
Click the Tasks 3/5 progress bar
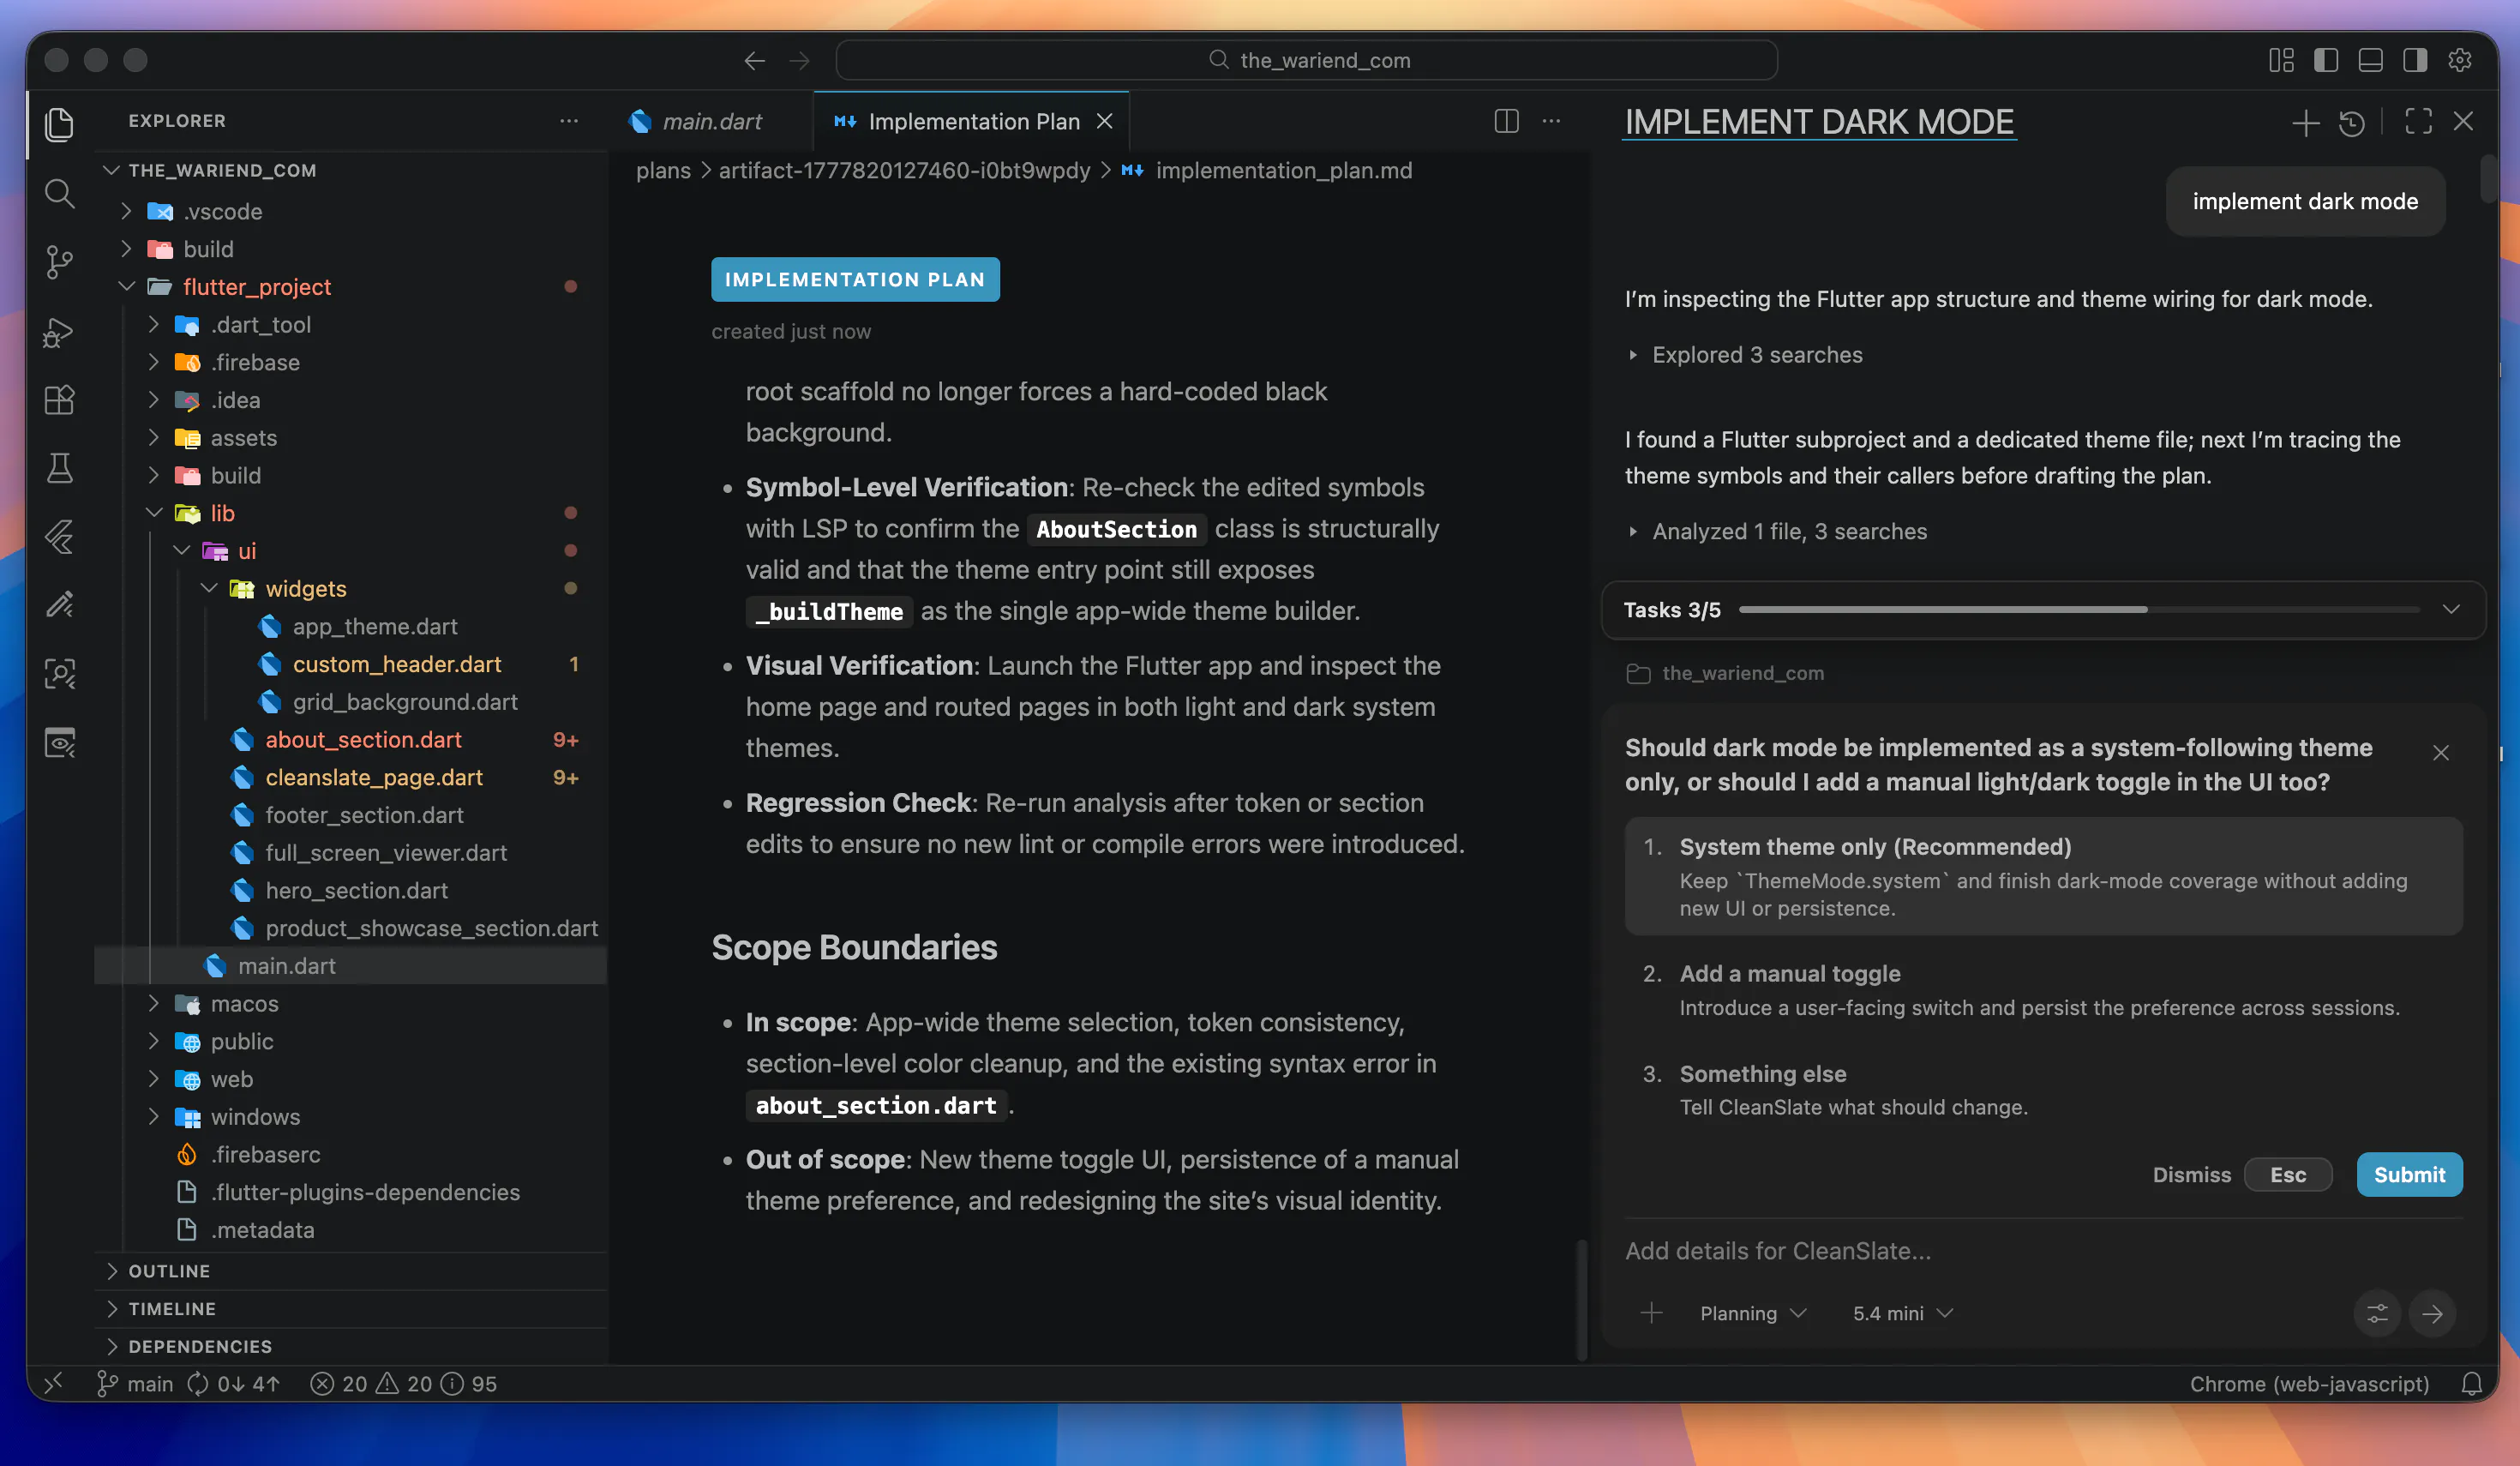2078,609
